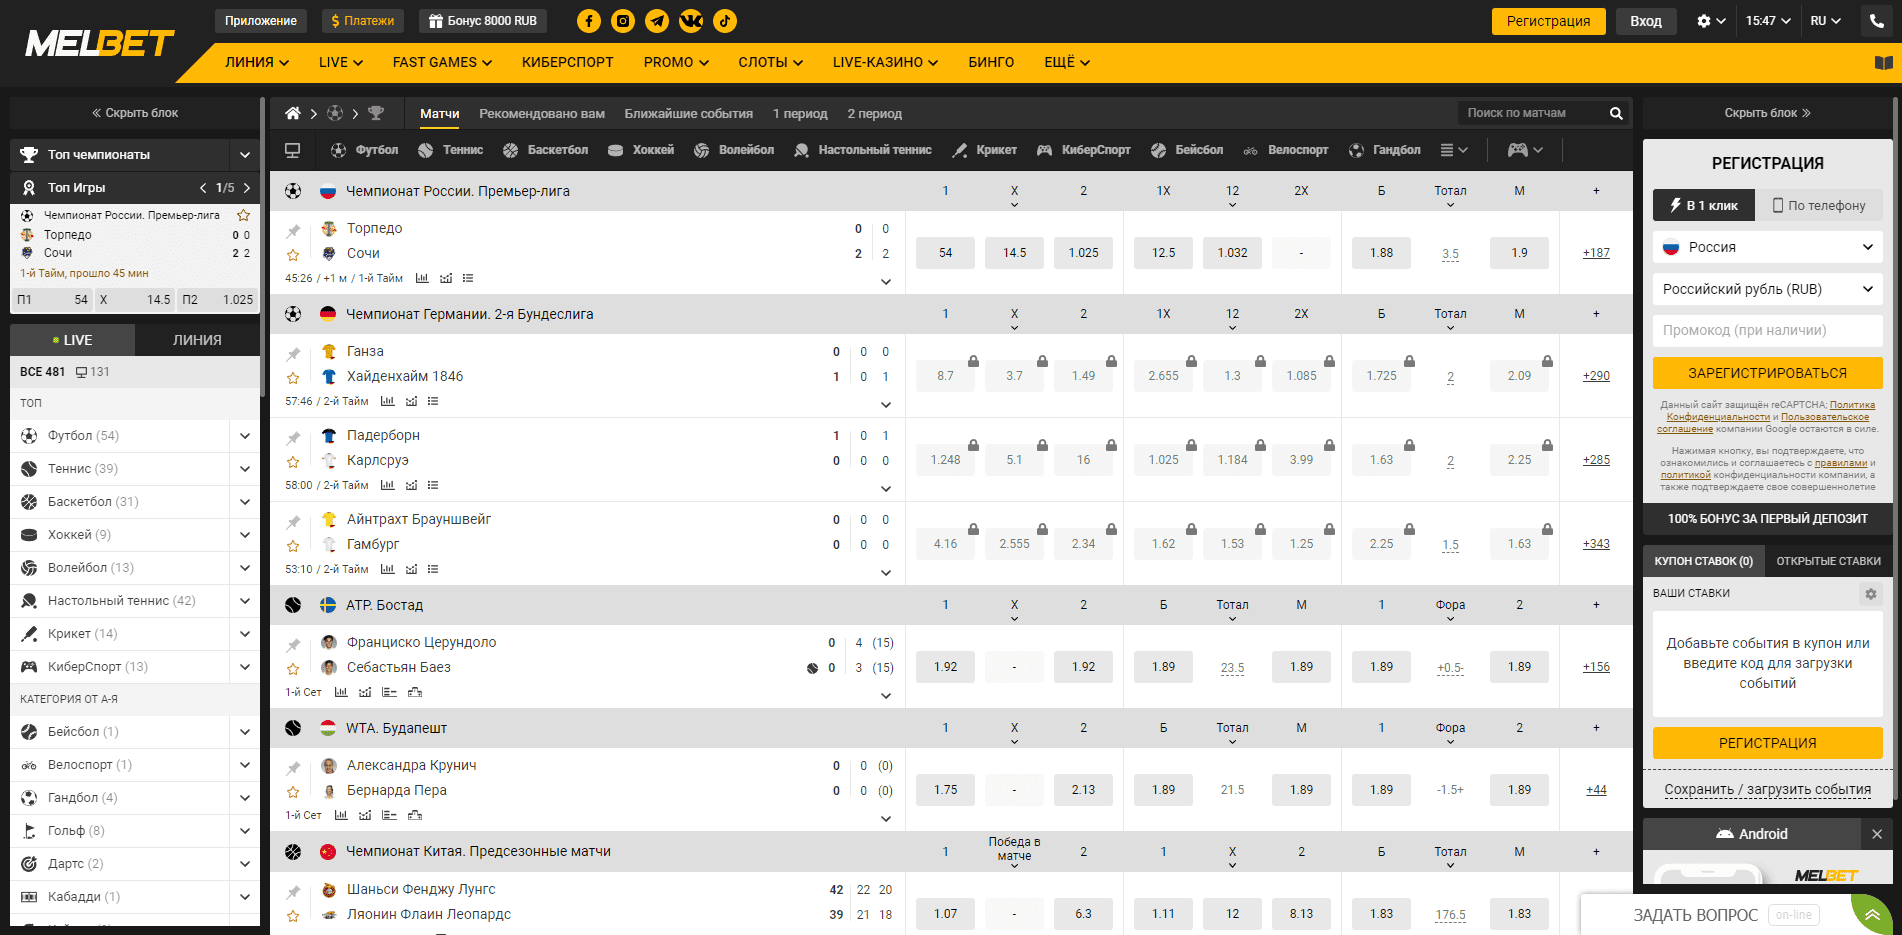Viewport: 1902px width, 935px height.
Task: Add Торпедо match to favorites star
Action: point(293,255)
